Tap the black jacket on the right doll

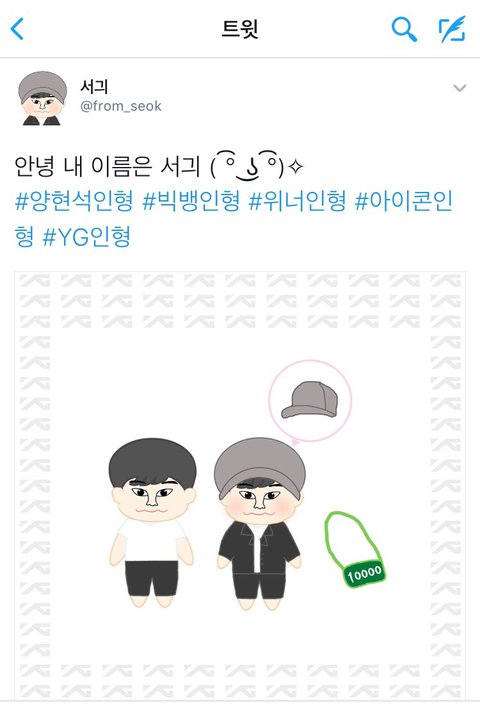pos(259,546)
